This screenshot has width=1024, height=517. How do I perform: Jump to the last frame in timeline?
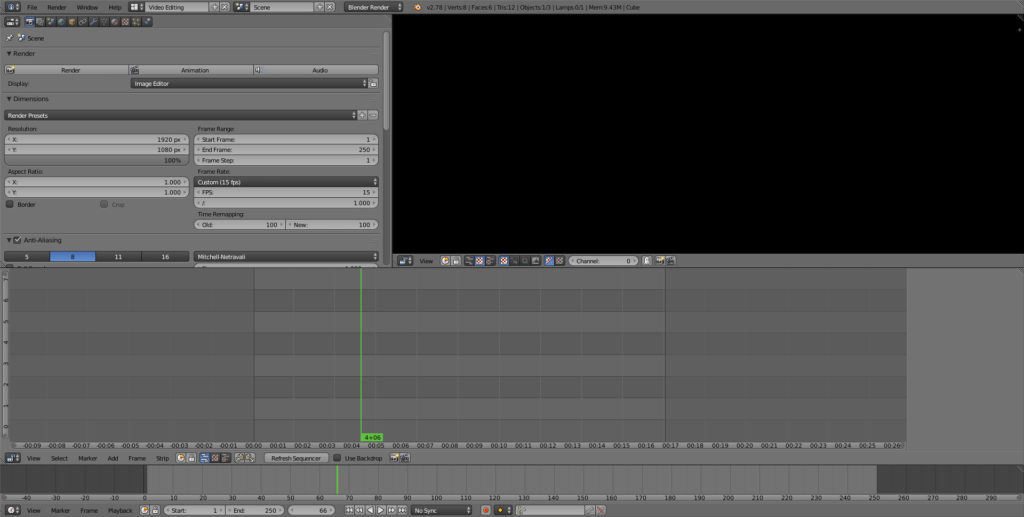401,510
